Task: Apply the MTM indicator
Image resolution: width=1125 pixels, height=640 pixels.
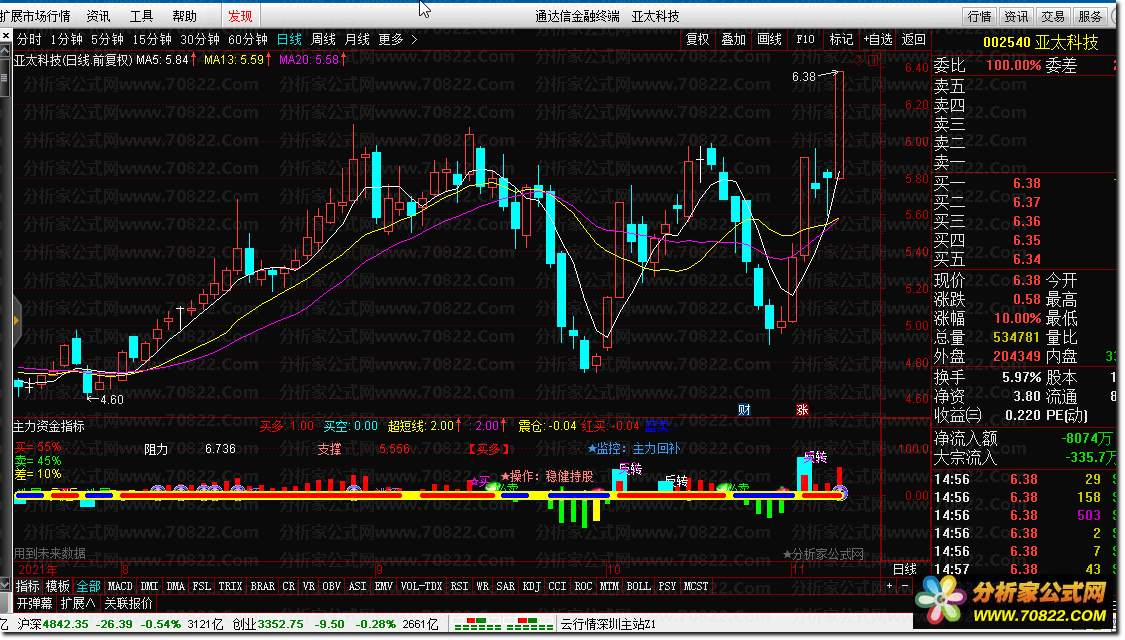Action: [609, 586]
